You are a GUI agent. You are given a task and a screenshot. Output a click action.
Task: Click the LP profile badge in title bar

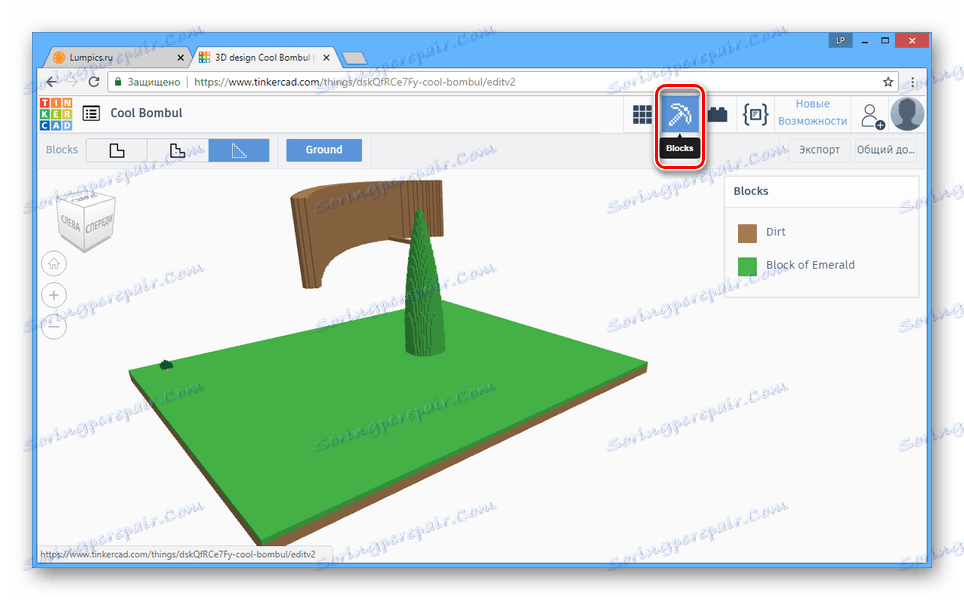click(x=840, y=41)
